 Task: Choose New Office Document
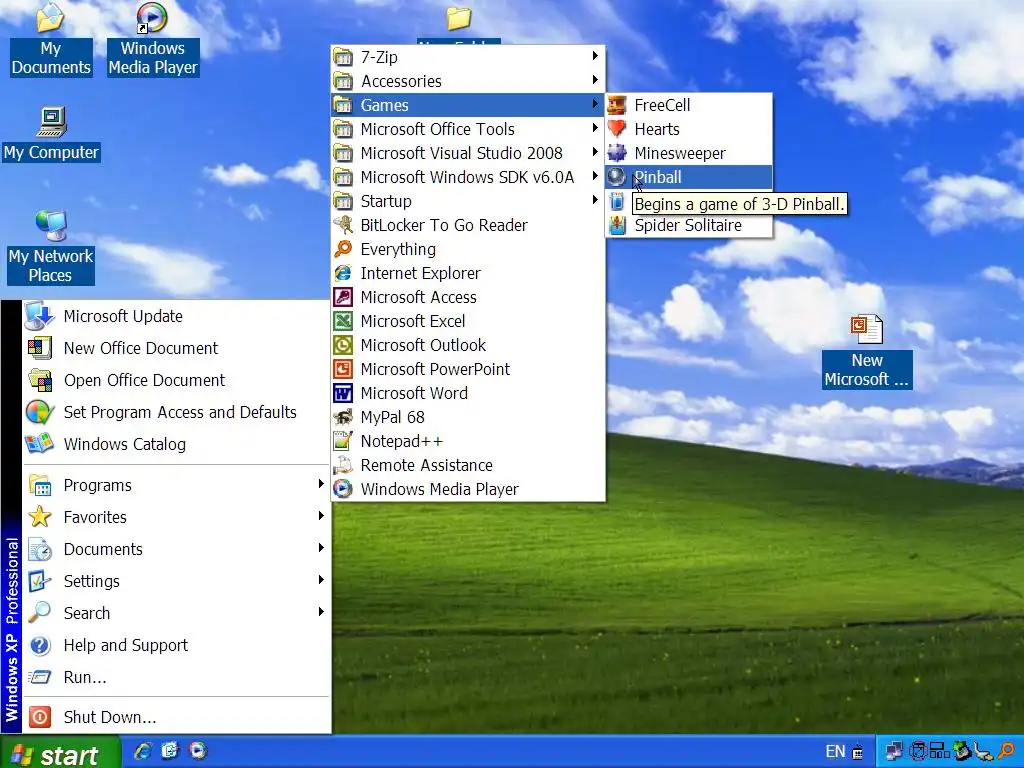[176, 348]
